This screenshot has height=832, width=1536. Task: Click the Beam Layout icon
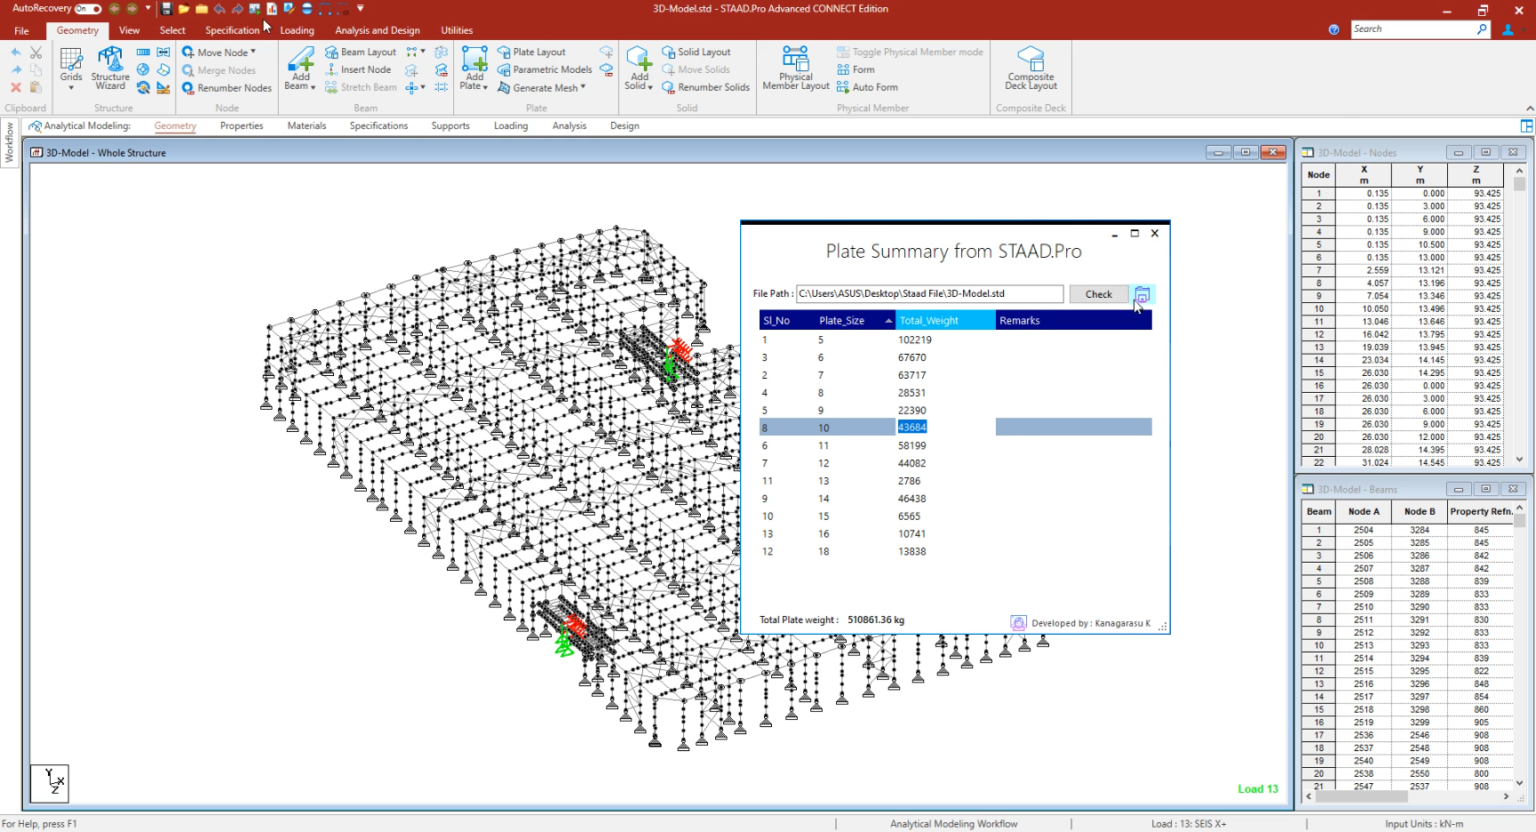click(332, 52)
